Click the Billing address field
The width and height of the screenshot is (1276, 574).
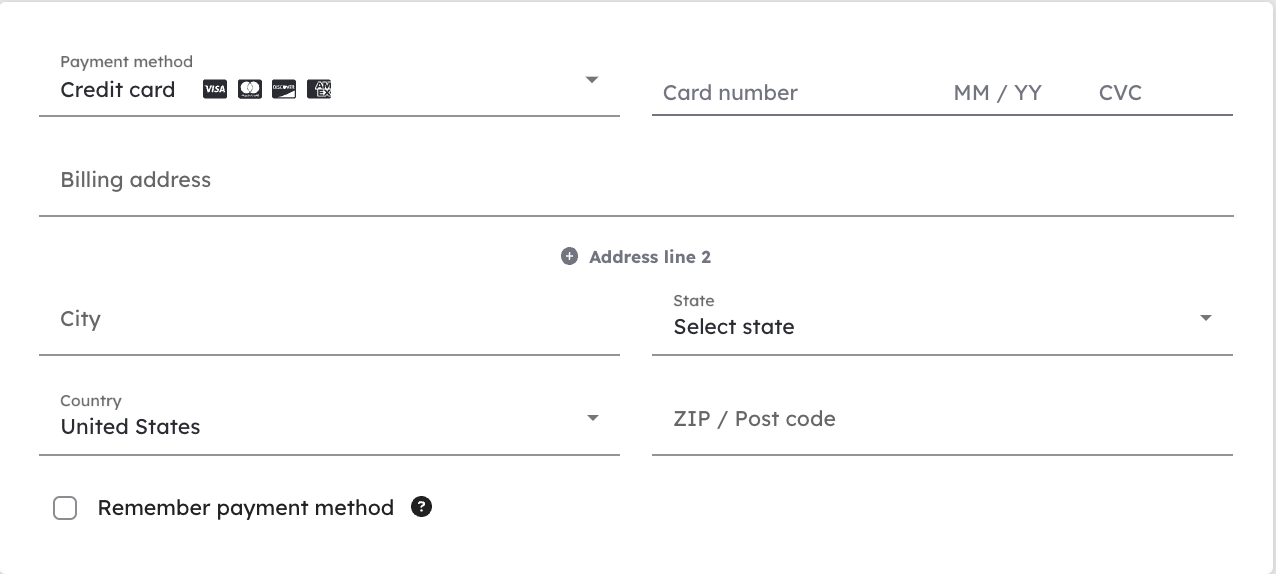(x=636, y=180)
